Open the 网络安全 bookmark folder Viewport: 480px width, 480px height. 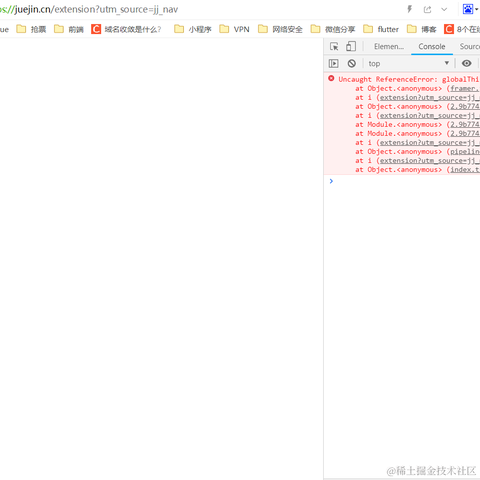tap(280, 29)
